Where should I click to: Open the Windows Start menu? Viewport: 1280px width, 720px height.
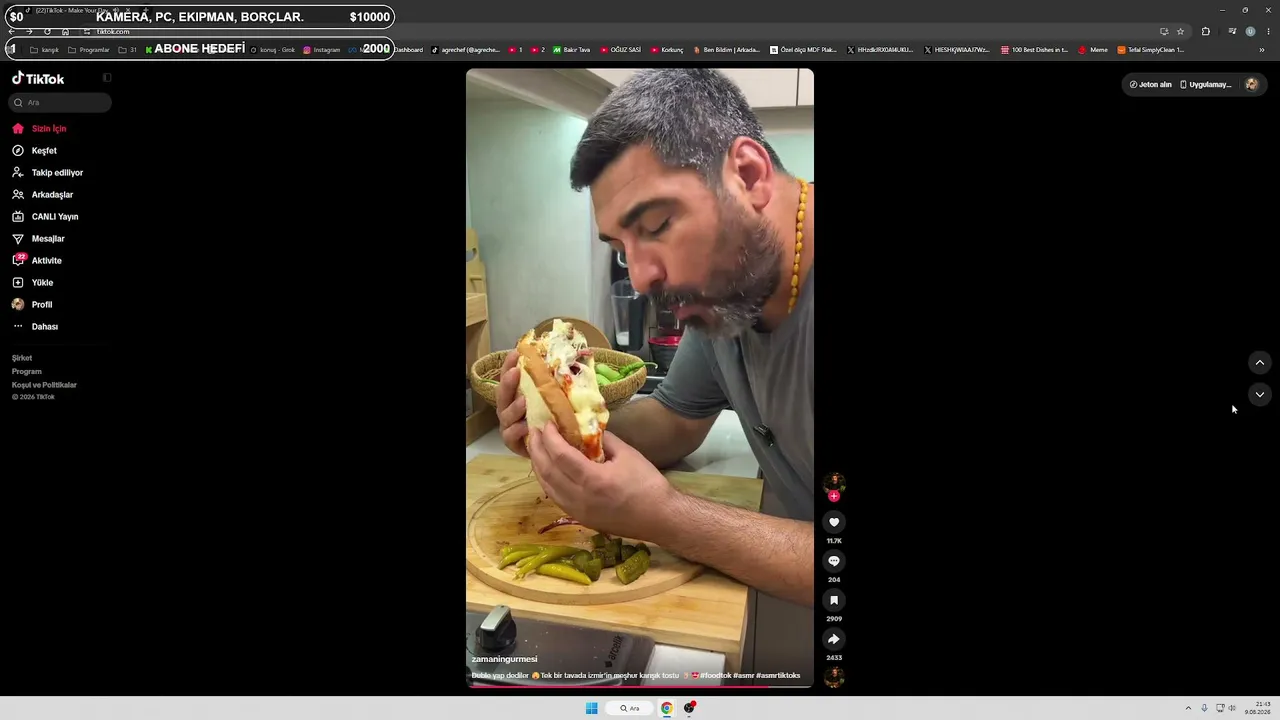pos(592,708)
